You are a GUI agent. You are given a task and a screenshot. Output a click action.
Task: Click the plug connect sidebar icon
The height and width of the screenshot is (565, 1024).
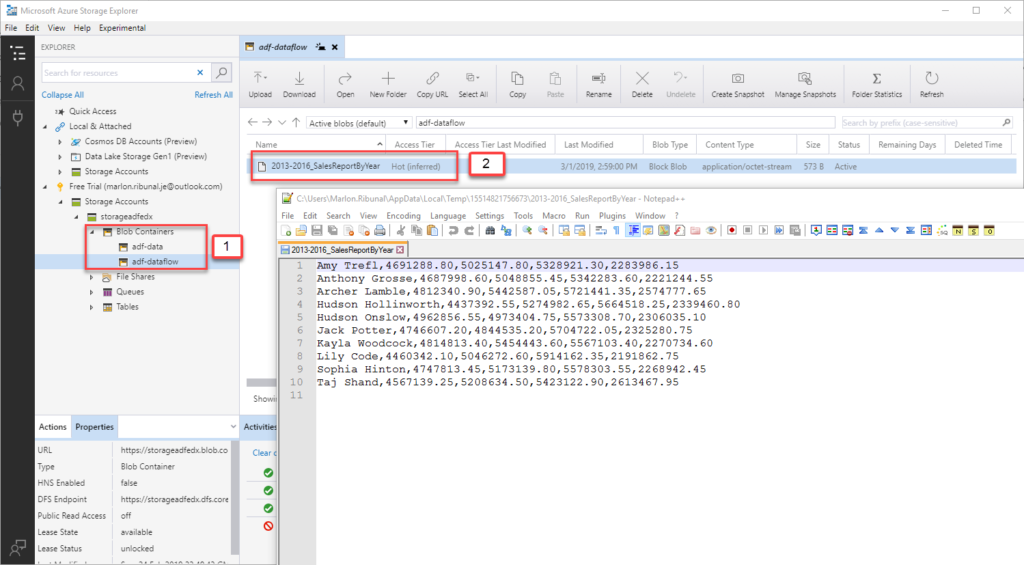point(18,118)
